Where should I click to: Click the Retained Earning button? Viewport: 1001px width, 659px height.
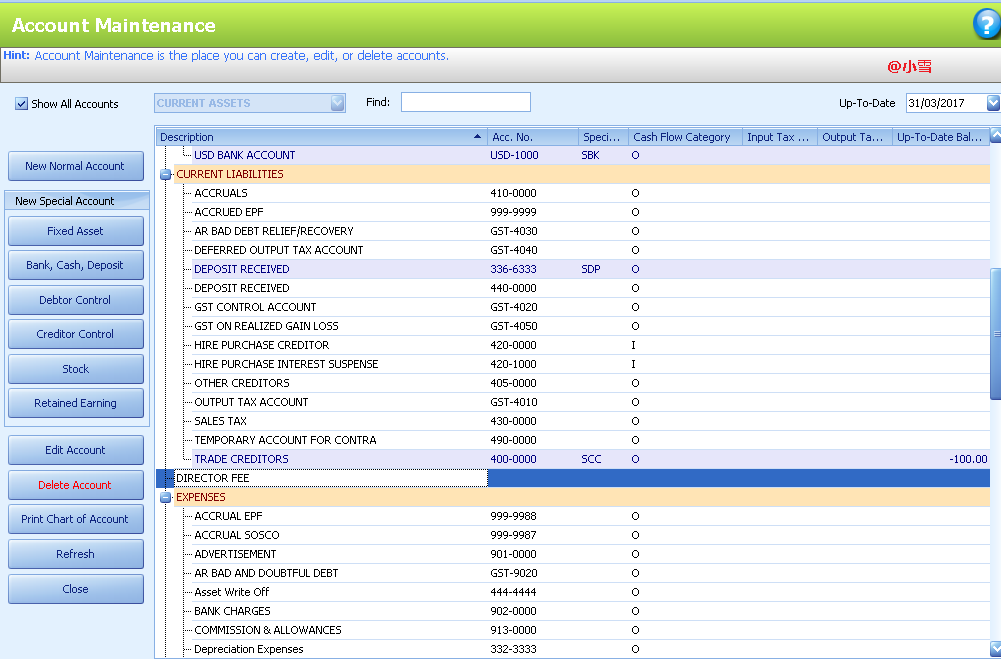tap(75, 402)
